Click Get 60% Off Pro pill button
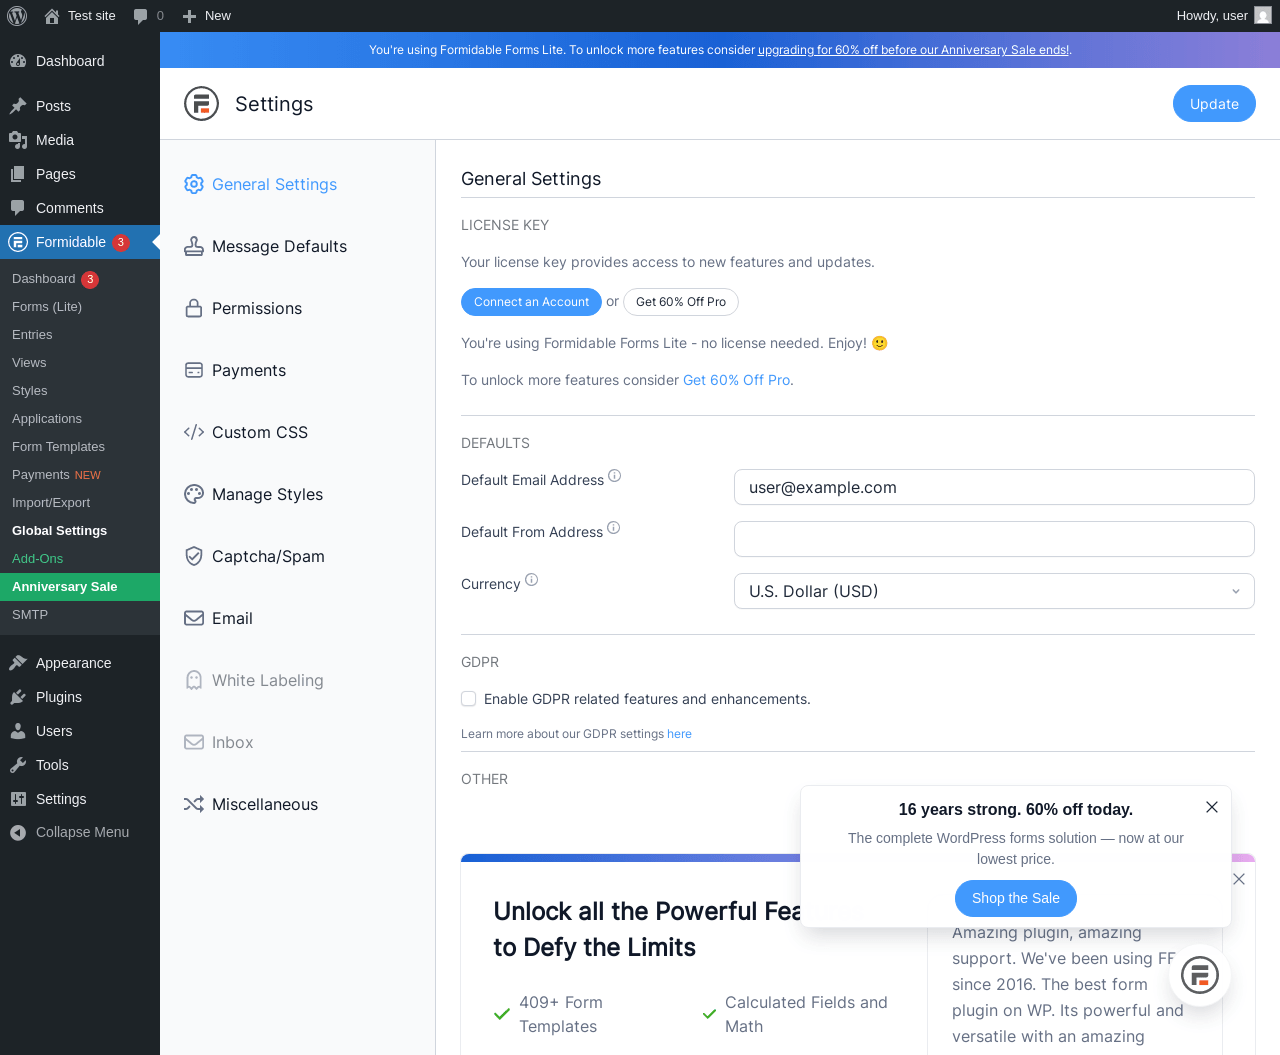1280x1055 pixels. (x=681, y=302)
